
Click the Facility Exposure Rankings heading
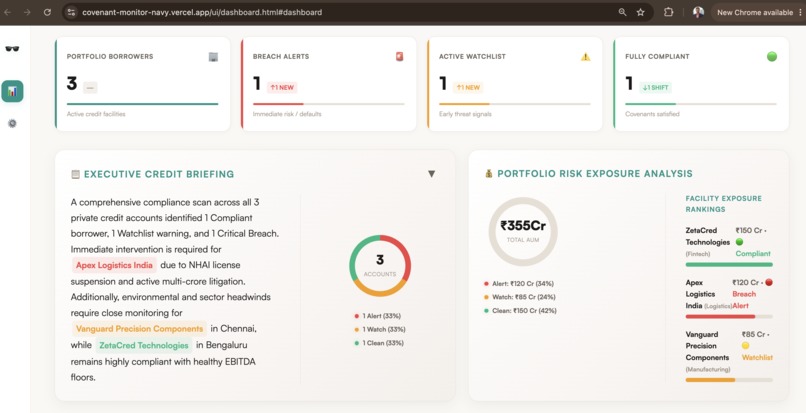[723, 204]
